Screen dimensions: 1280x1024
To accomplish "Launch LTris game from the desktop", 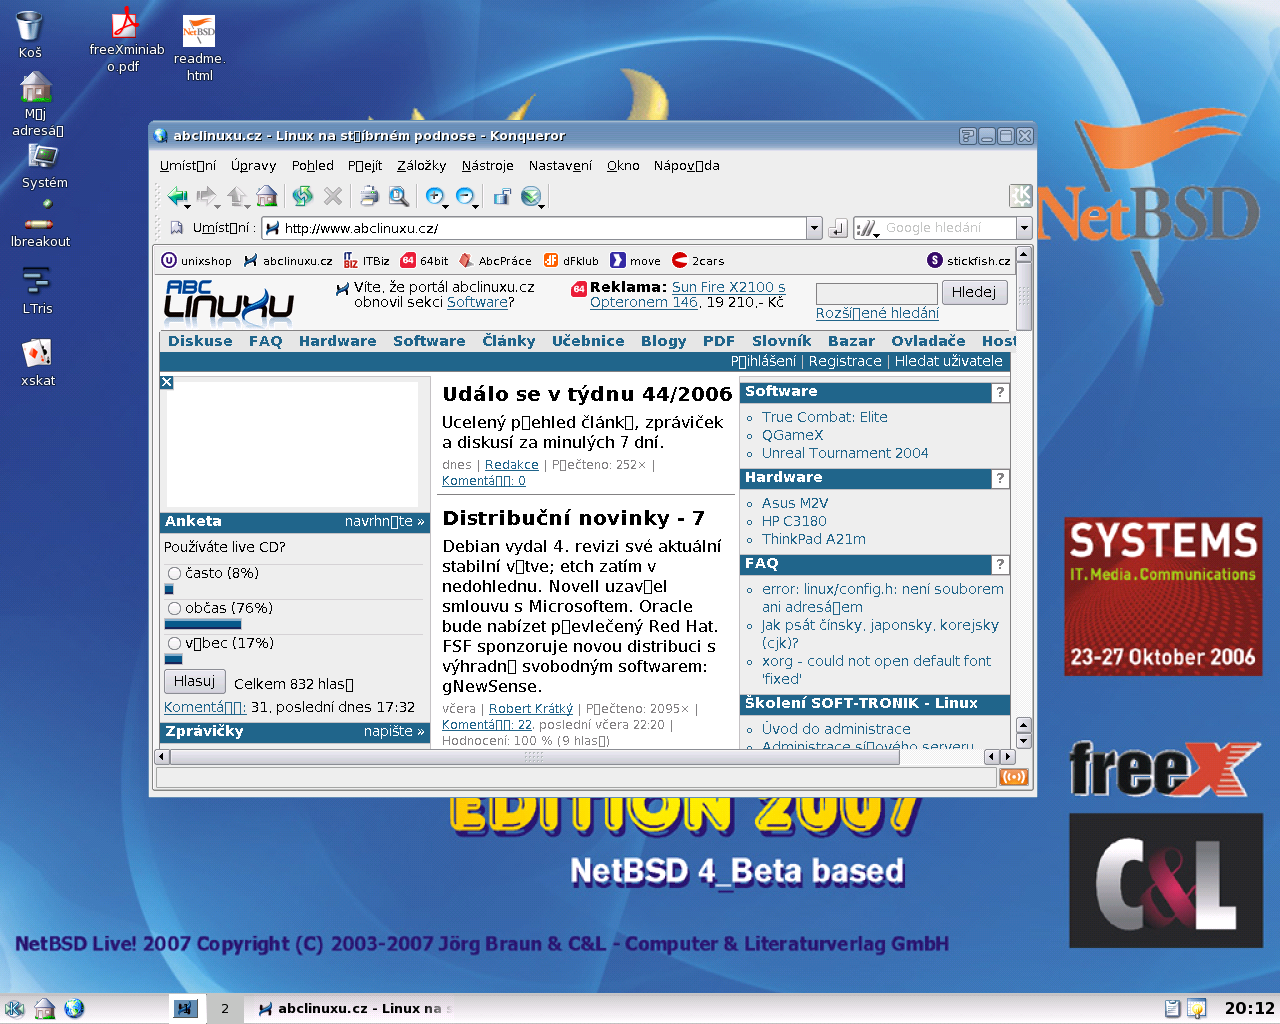I will [37, 290].
